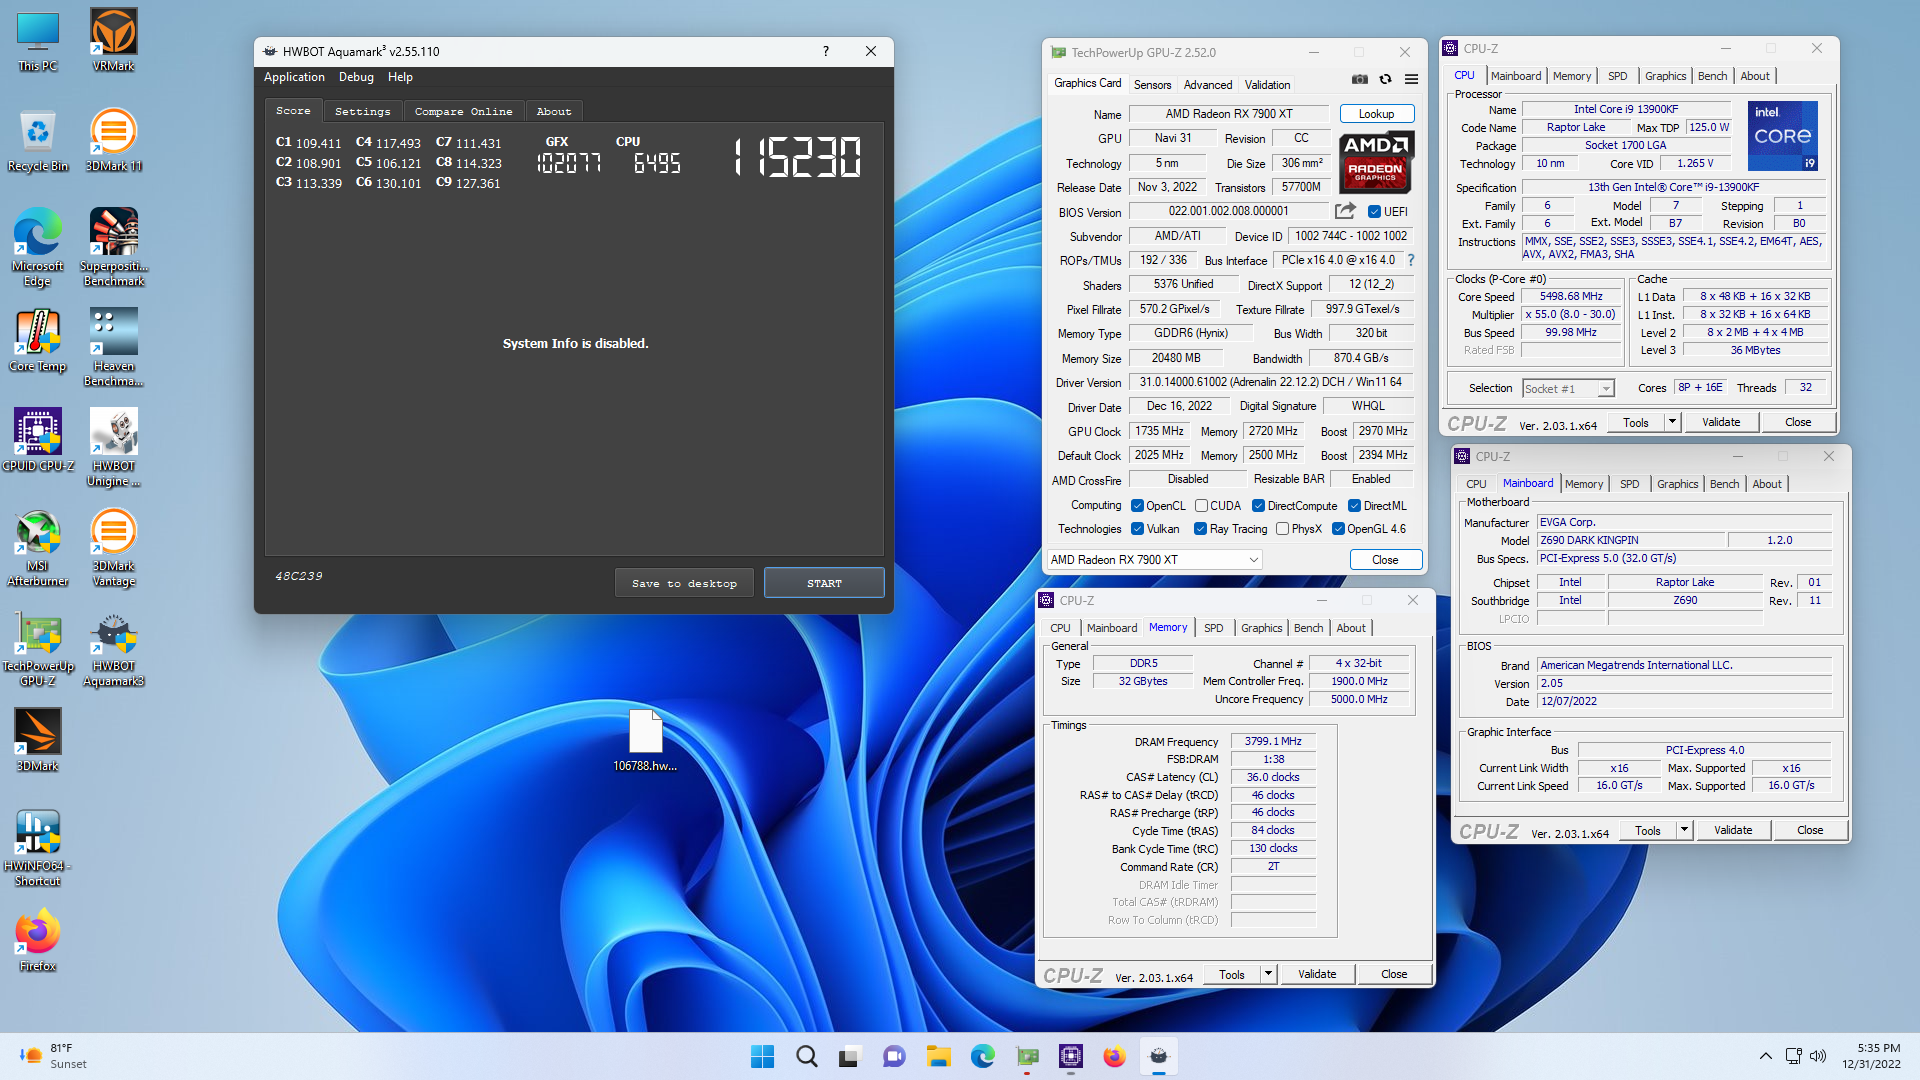
Task: Toggle the PhysX checkbox
Action: 1282,529
